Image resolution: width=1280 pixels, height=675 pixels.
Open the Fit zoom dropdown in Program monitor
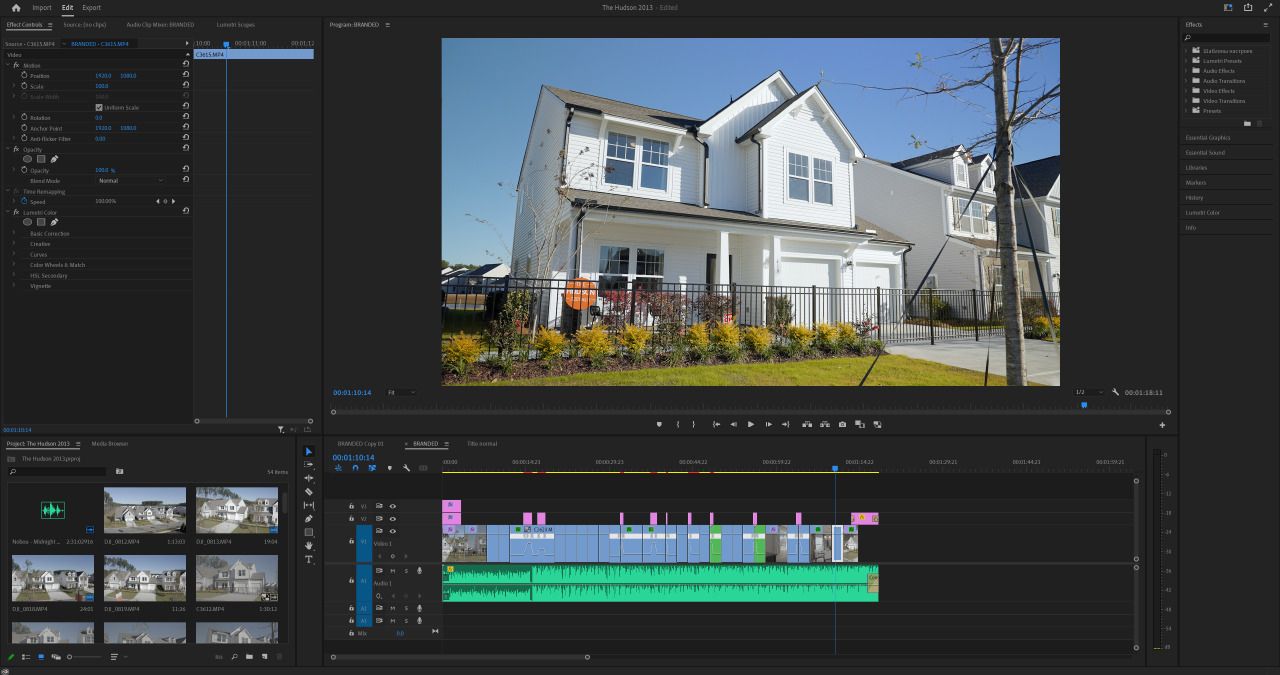point(391,392)
